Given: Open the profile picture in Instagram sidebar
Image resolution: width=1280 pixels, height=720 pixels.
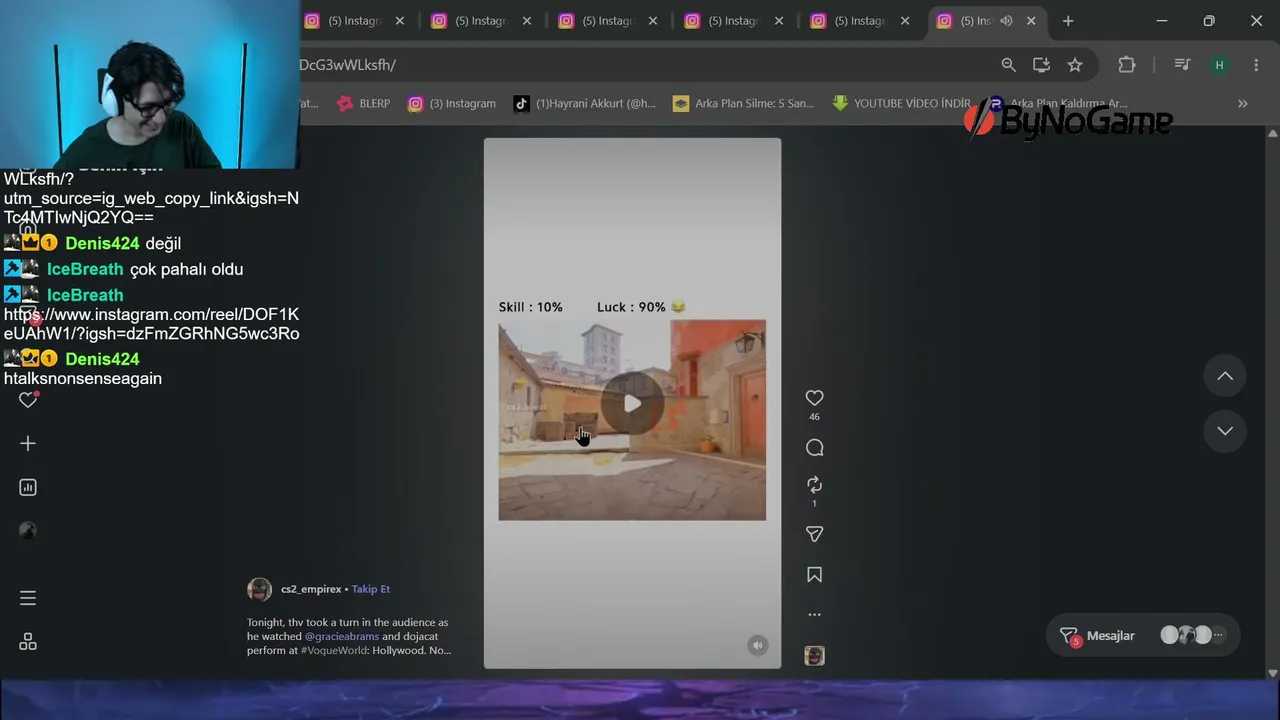Looking at the screenshot, I should tap(28, 531).
